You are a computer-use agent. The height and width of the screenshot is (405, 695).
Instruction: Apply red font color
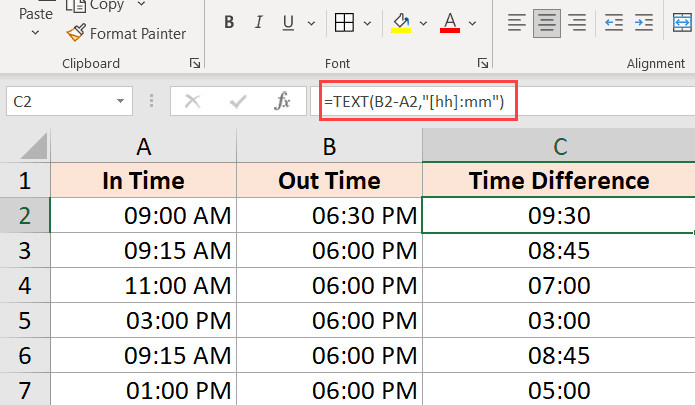450,22
